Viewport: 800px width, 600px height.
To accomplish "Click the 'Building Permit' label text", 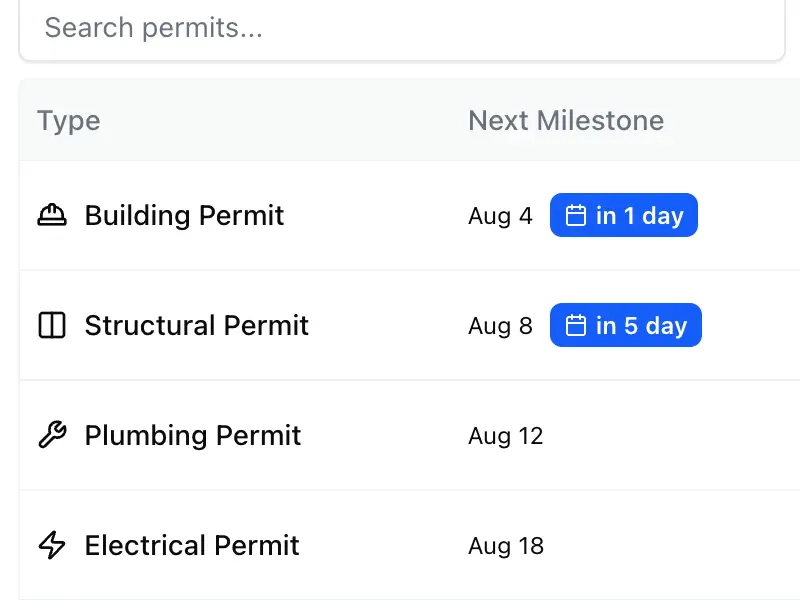I will (184, 215).
